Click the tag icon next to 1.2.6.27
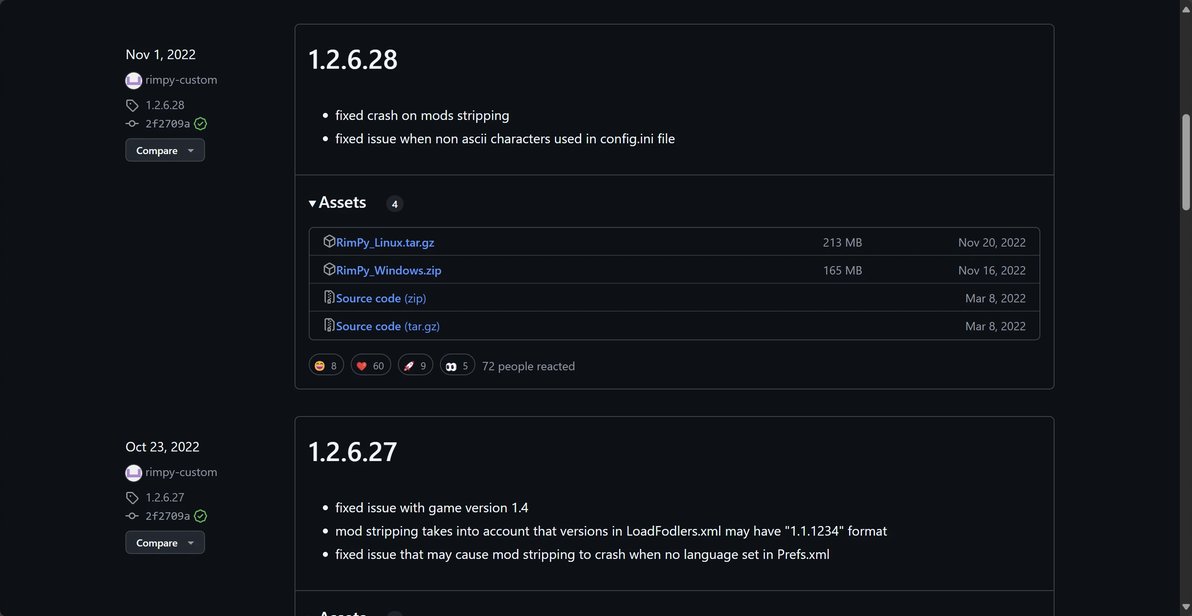This screenshot has height=616, width=1192. pyautogui.click(x=132, y=498)
